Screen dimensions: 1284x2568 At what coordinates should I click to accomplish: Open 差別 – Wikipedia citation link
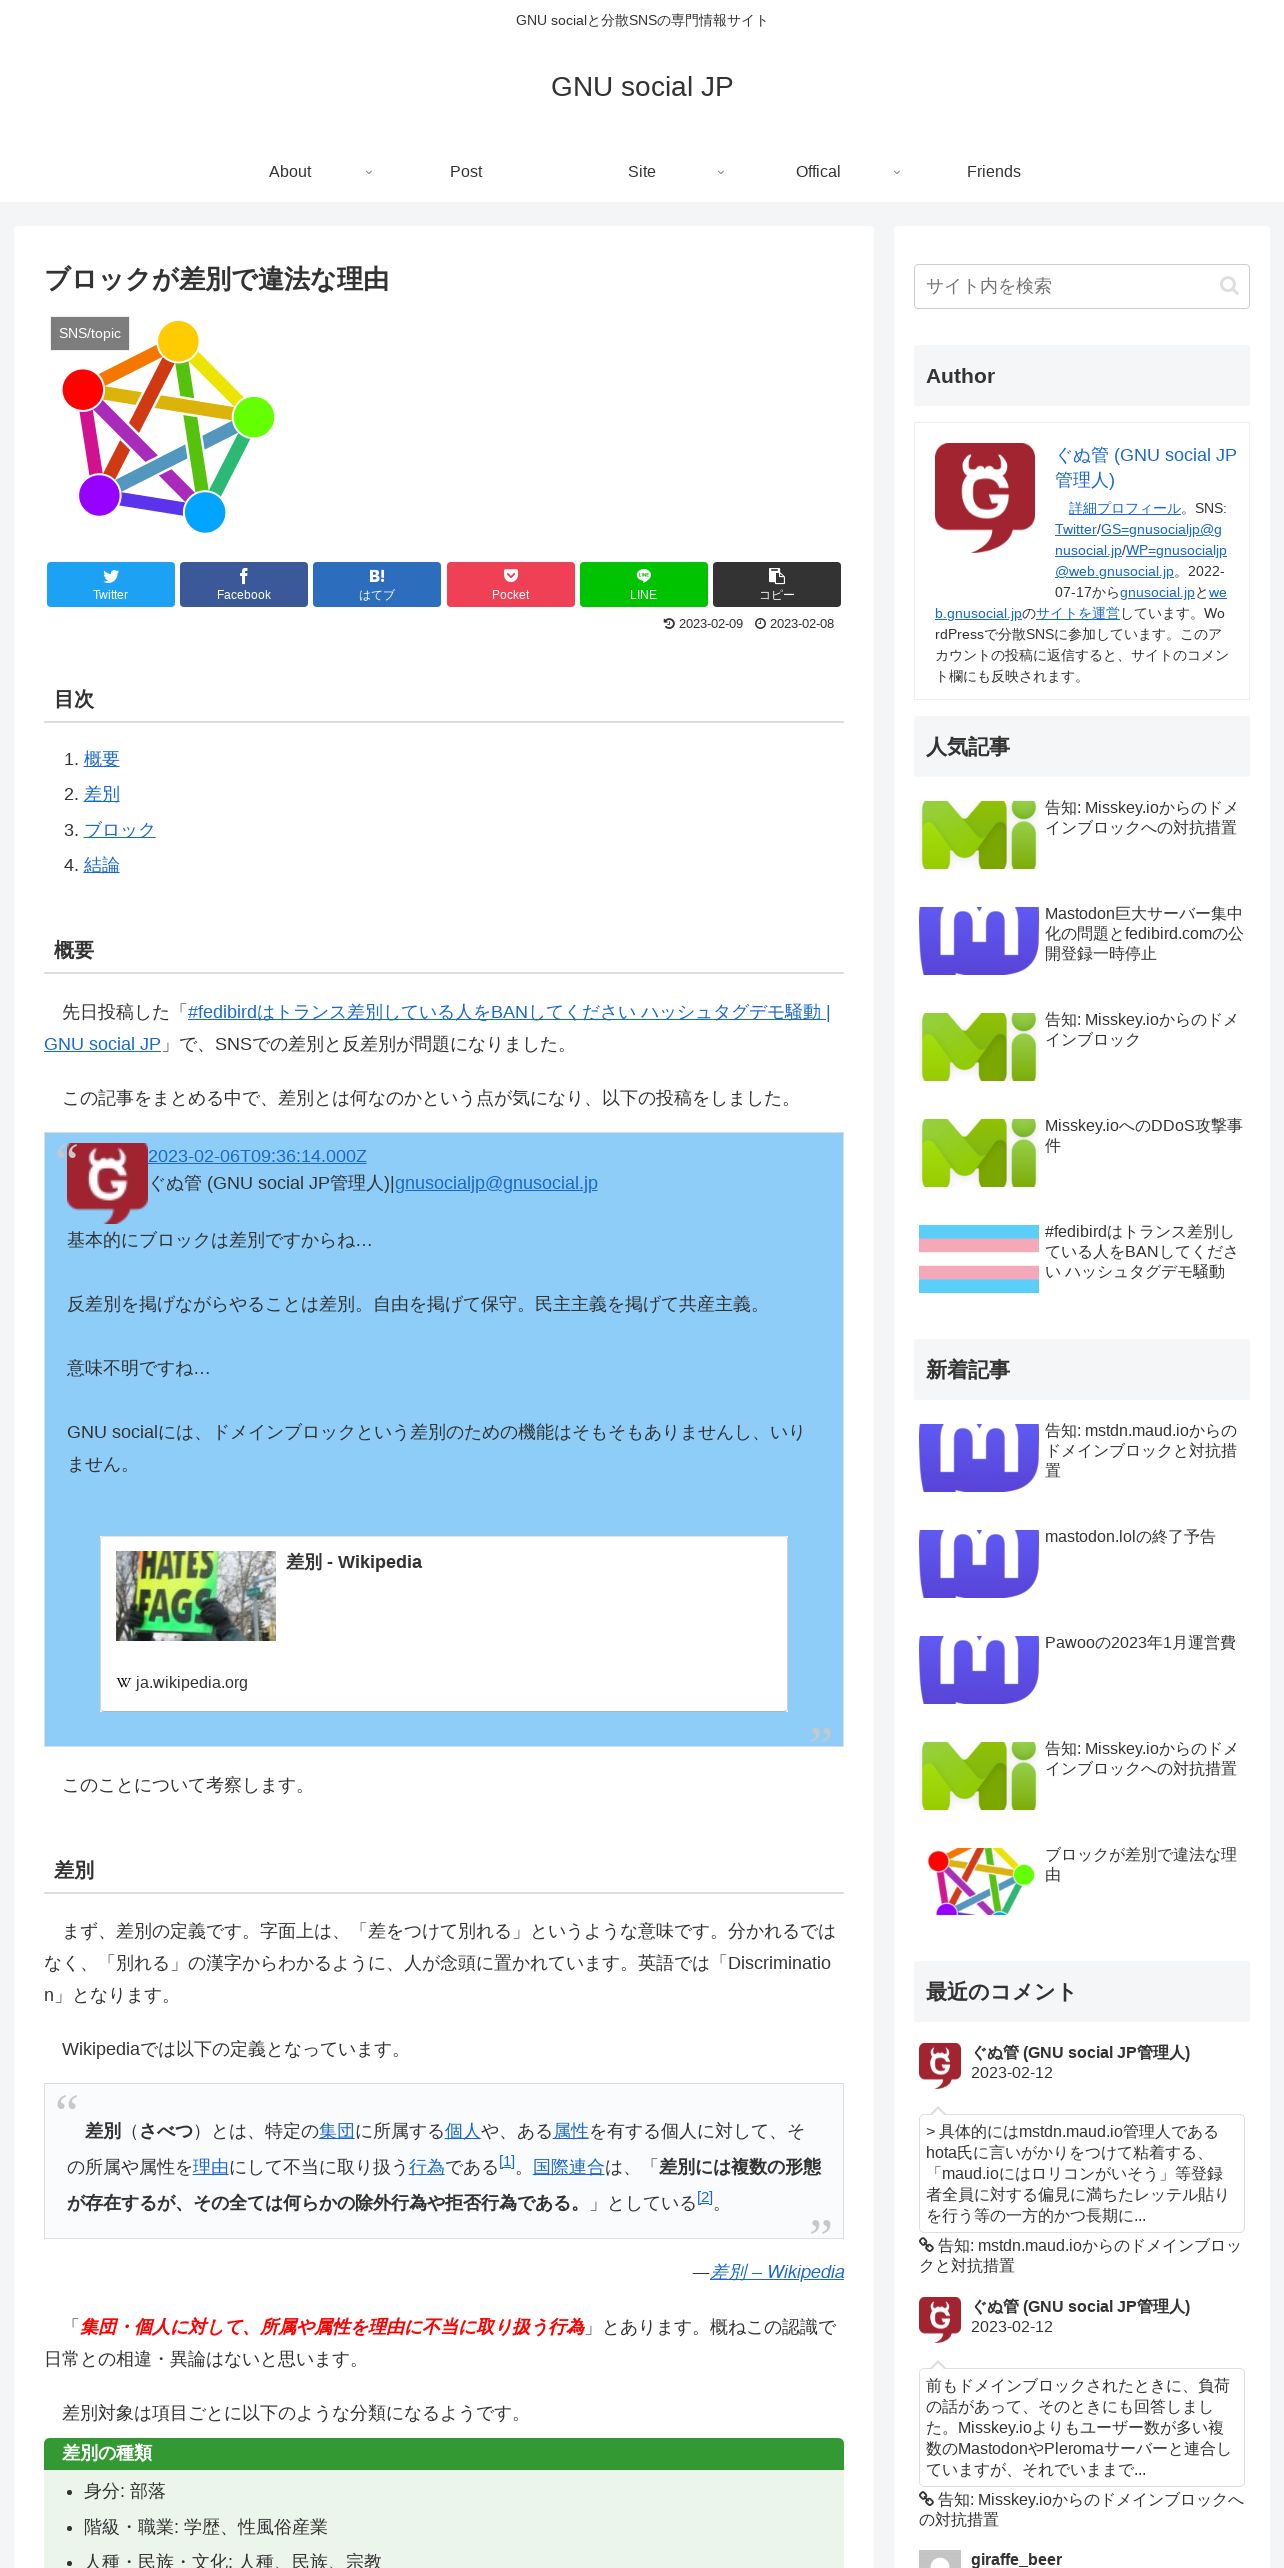point(777,2272)
